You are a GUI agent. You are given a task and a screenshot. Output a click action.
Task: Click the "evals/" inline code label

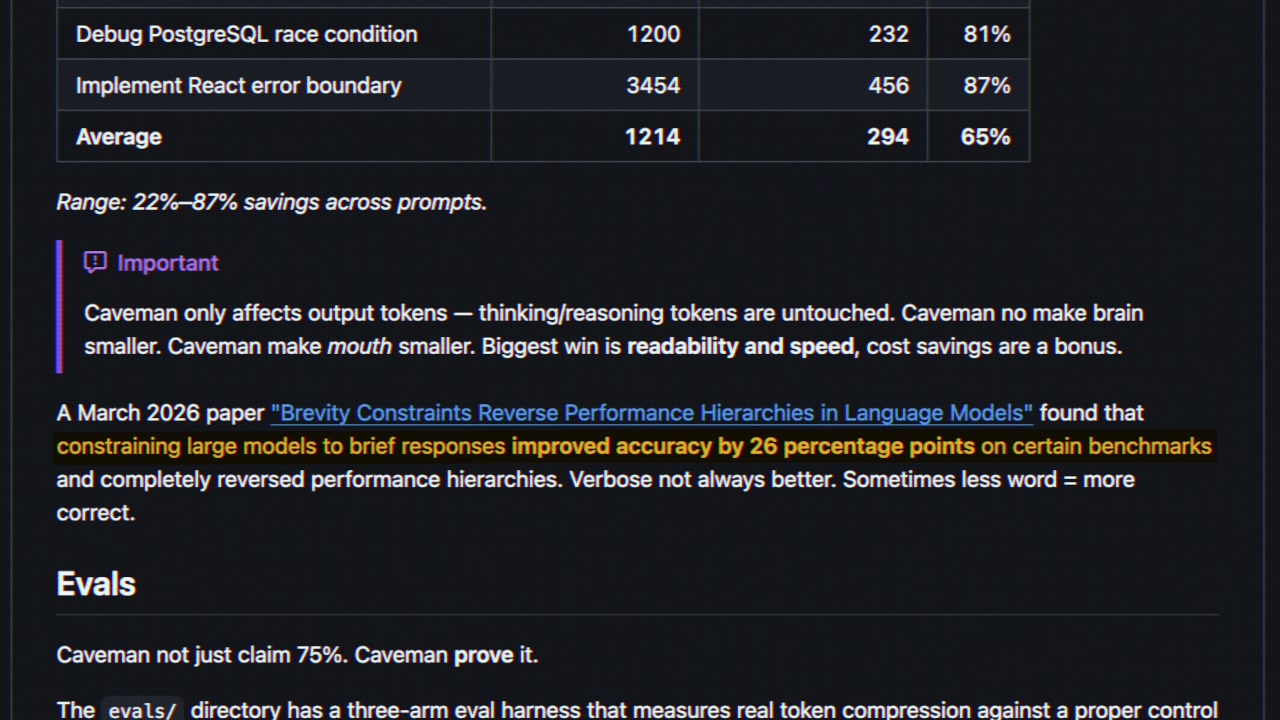pyautogui.click(x=142, y=711)
